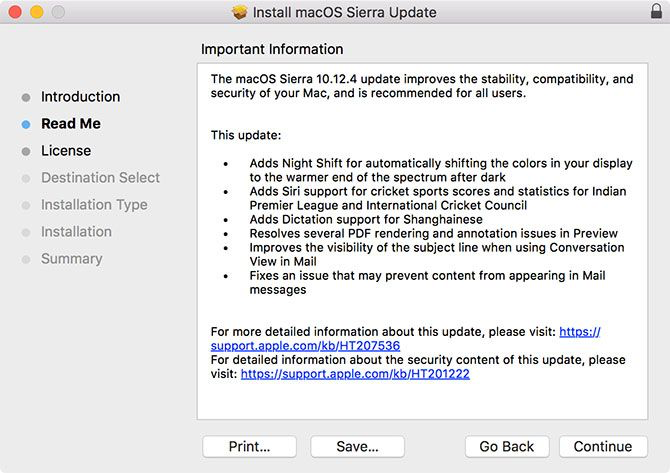Open the HT207536 support link
This screenshot has height=473, width=670.
(x=305, y=346)
